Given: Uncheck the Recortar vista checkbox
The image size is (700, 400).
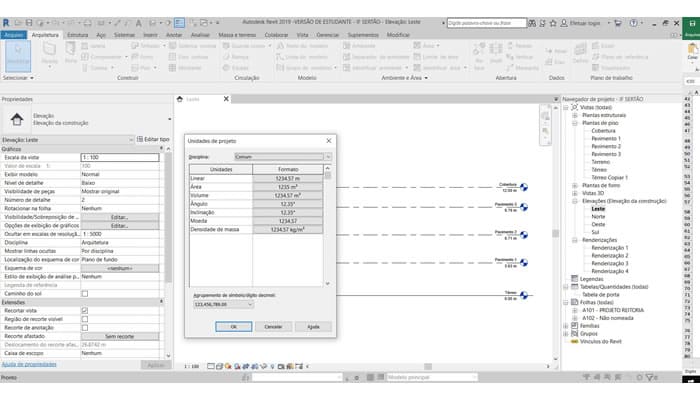Looking at the screenshot, I should point(85,311).
